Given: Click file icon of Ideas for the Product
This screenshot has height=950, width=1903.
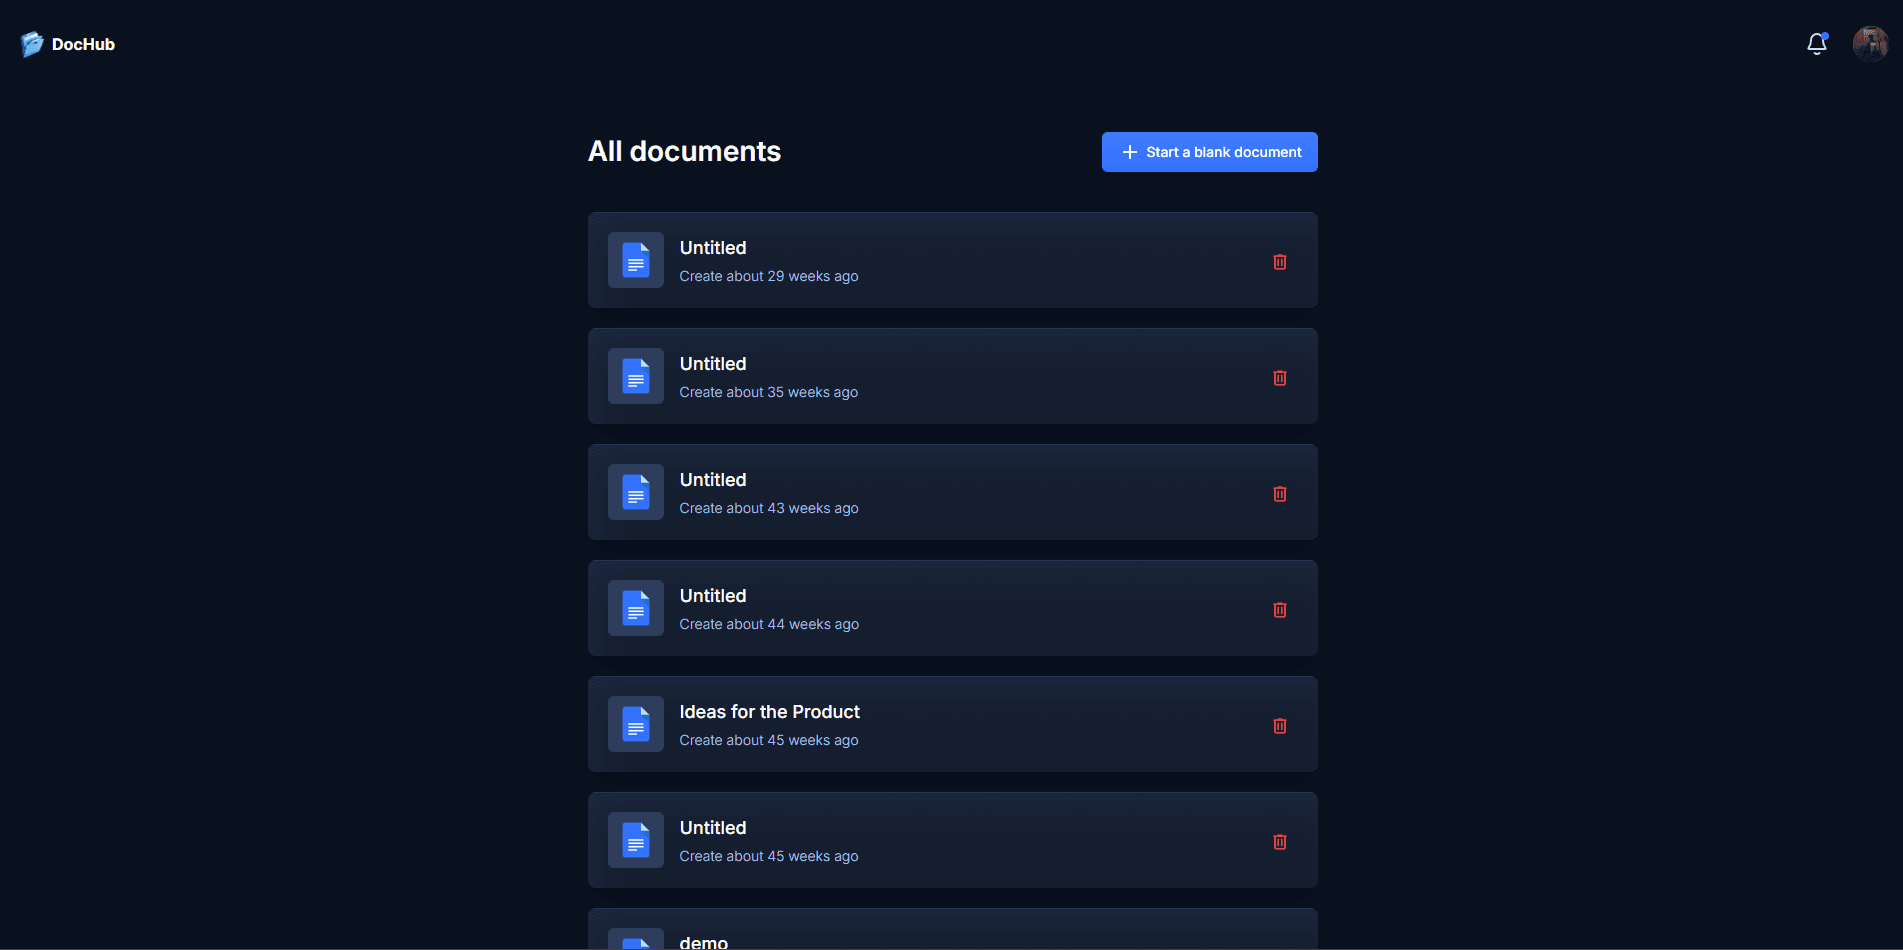Looking at the screenshot, I should [636, 724].
